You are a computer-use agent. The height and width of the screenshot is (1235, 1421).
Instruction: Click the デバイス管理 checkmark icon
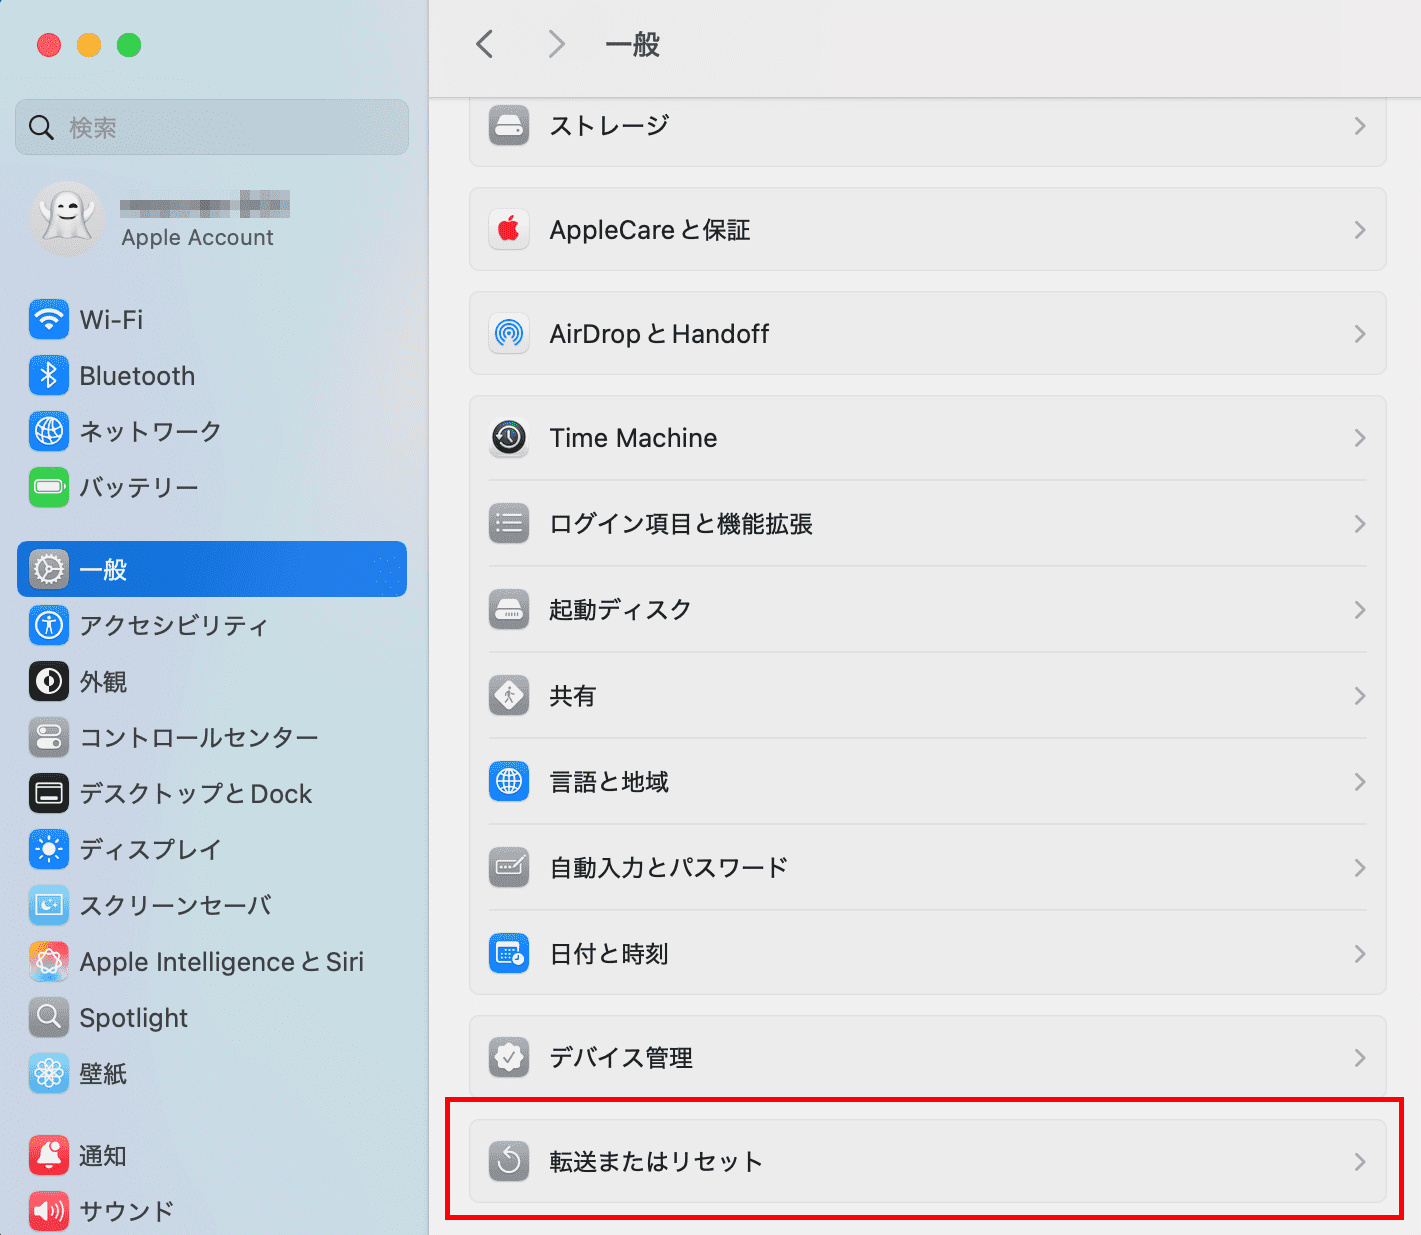click(509, 1058)
